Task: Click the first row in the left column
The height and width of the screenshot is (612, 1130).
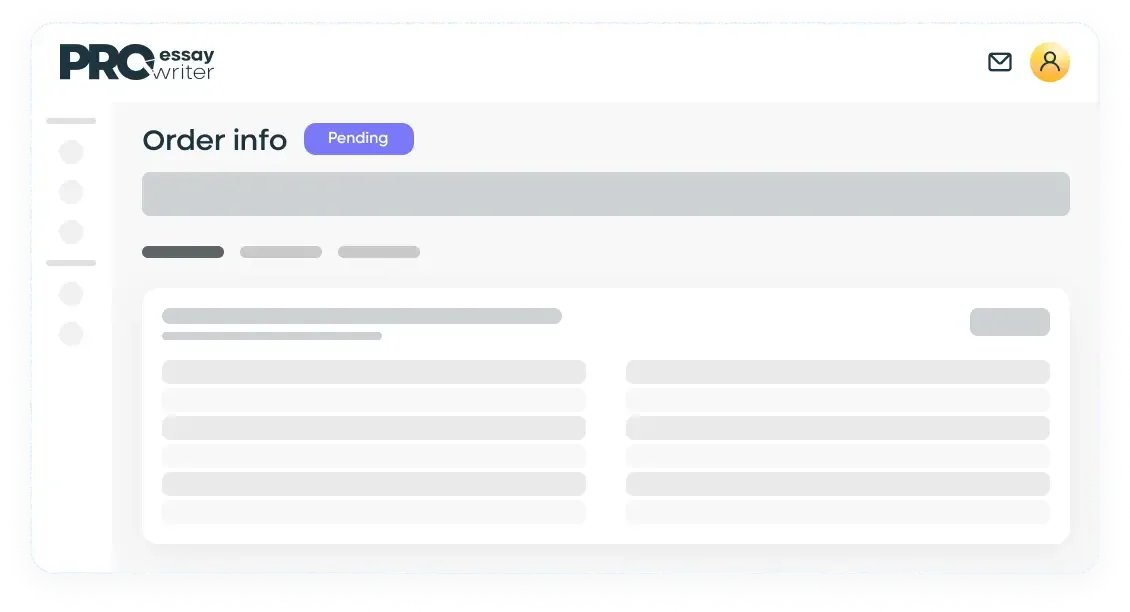Action: [374, 372]
